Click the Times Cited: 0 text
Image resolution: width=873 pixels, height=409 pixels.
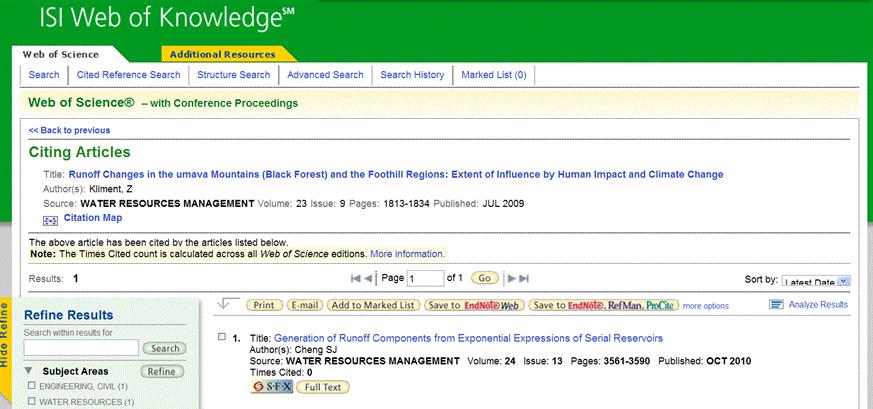[281, 372]
